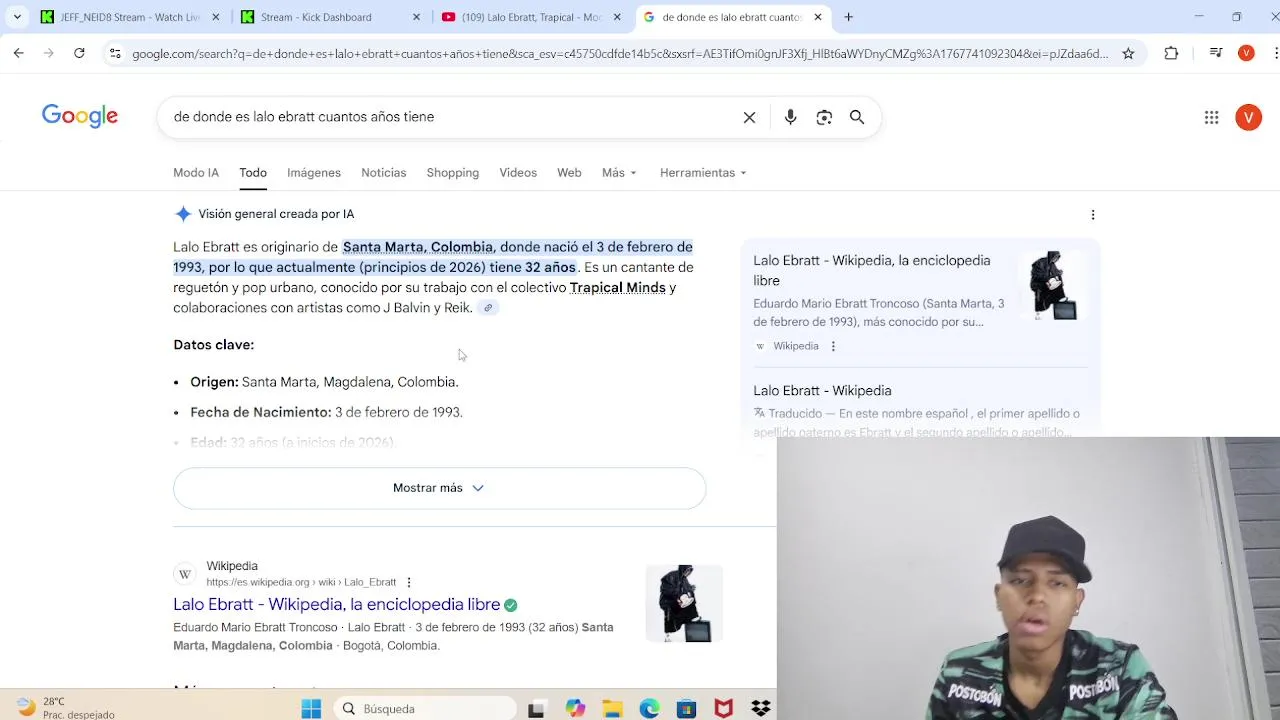Bookmark this page with star icon
This screenshot has width=1280, height=720.
(1128, 53)
